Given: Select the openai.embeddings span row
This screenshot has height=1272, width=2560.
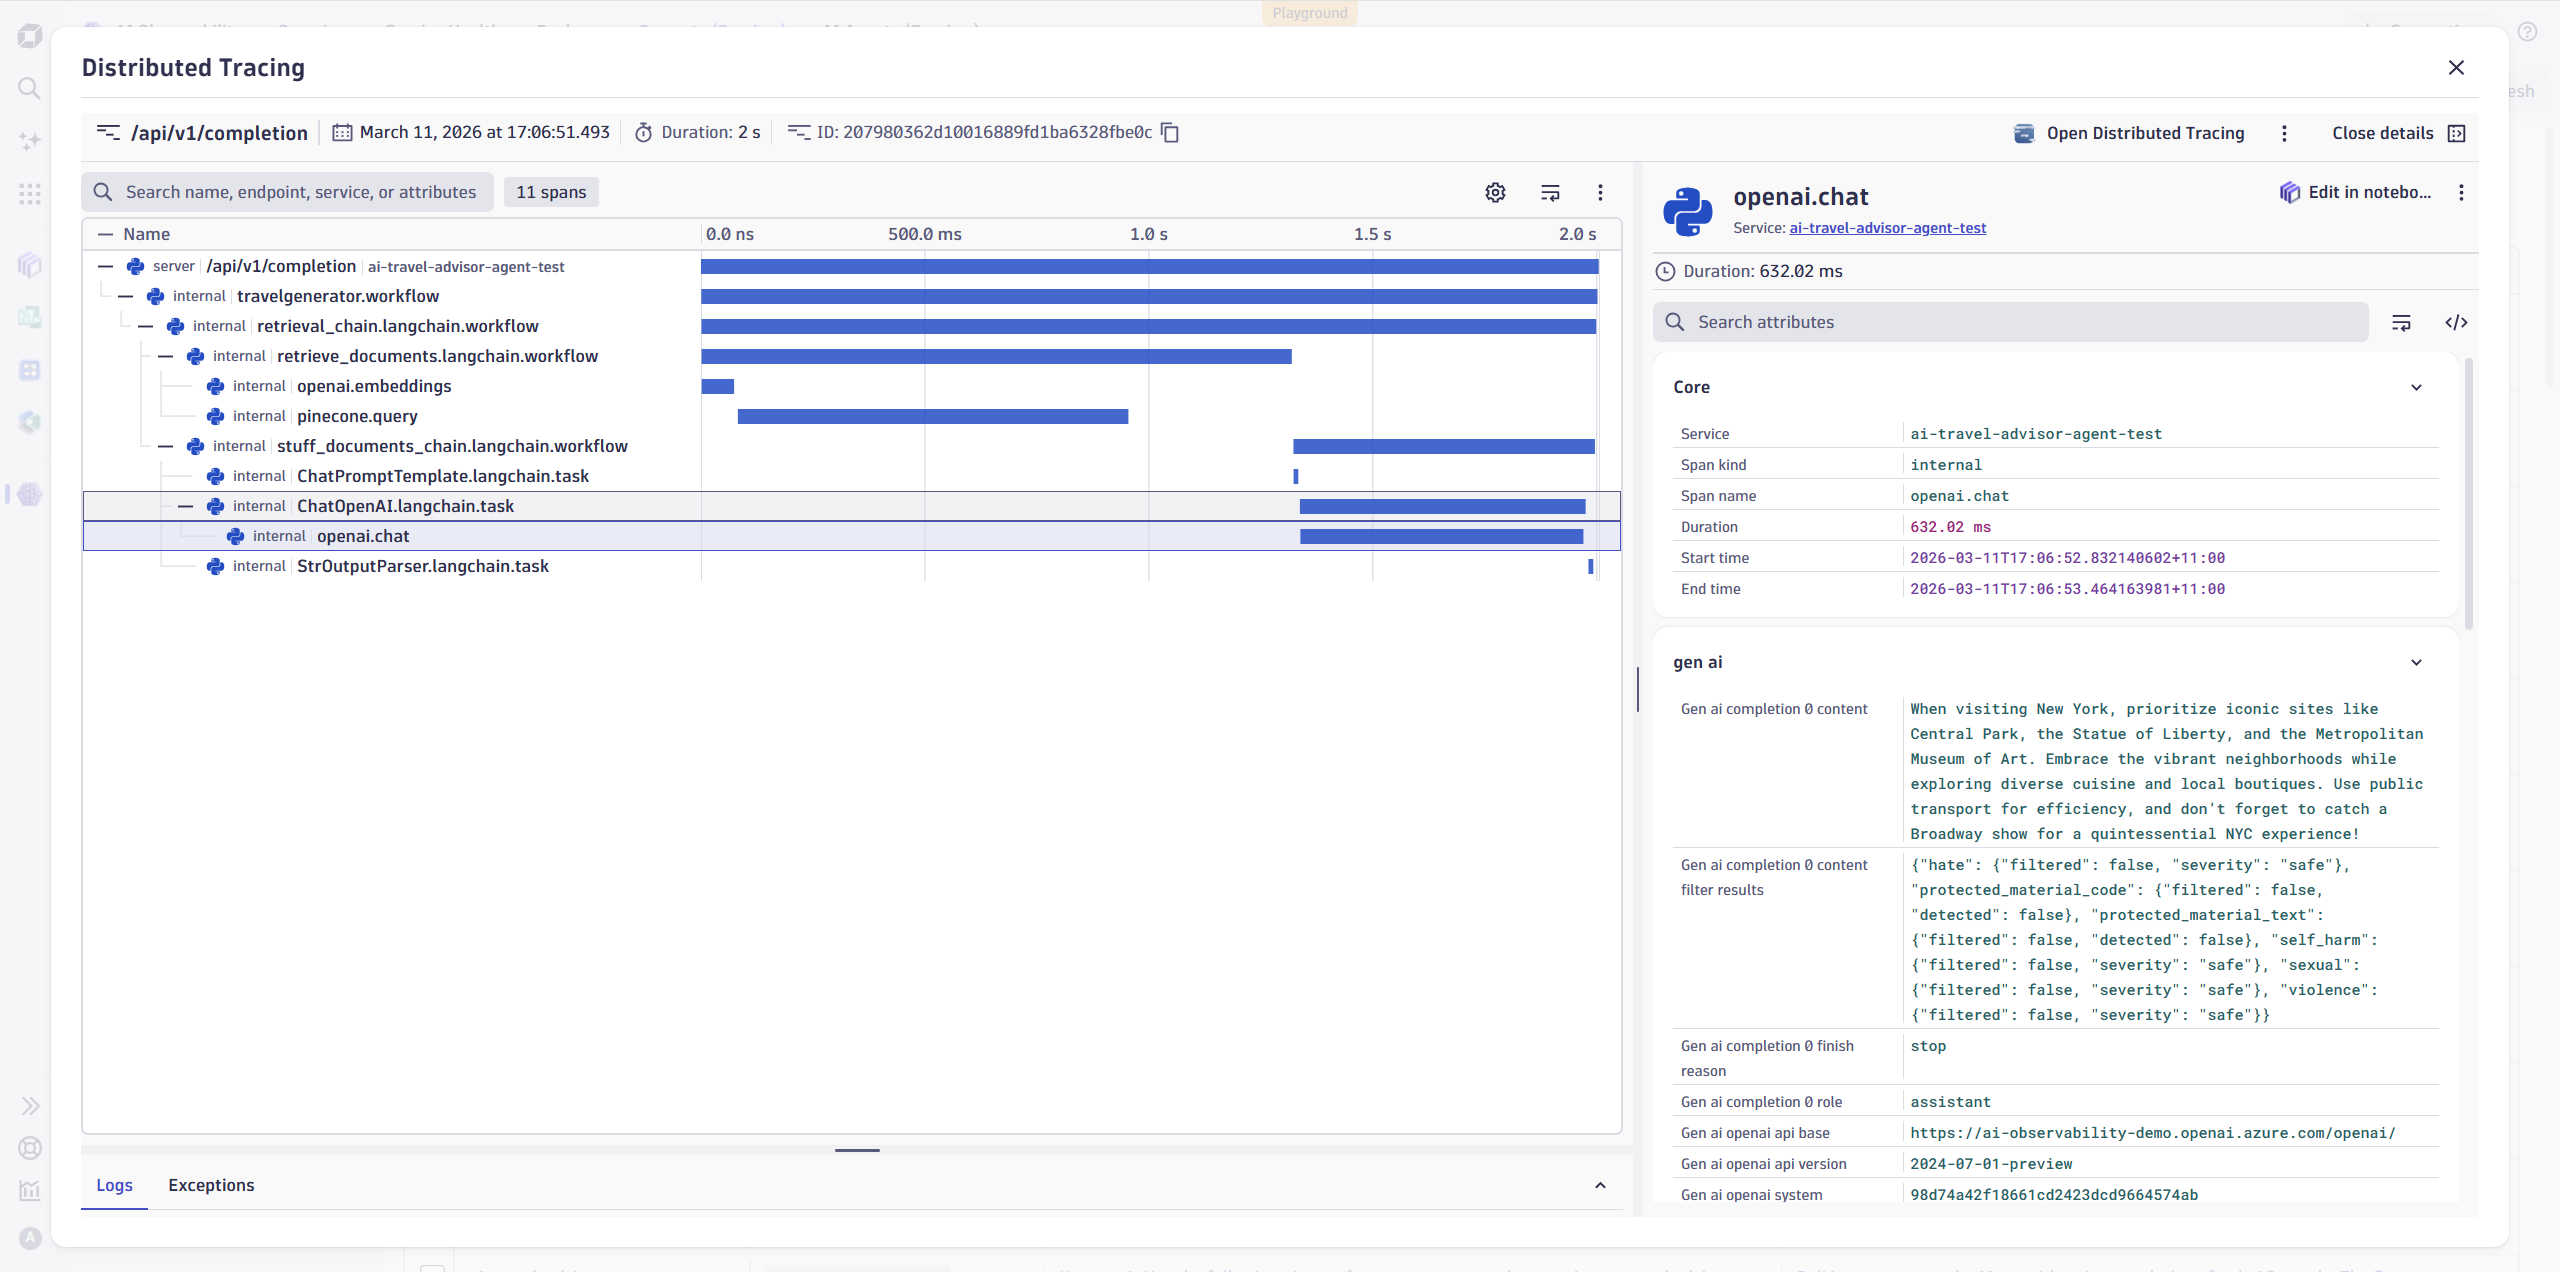Looking at the screenshot, I should pyautogui.click(x=851, y=386).
